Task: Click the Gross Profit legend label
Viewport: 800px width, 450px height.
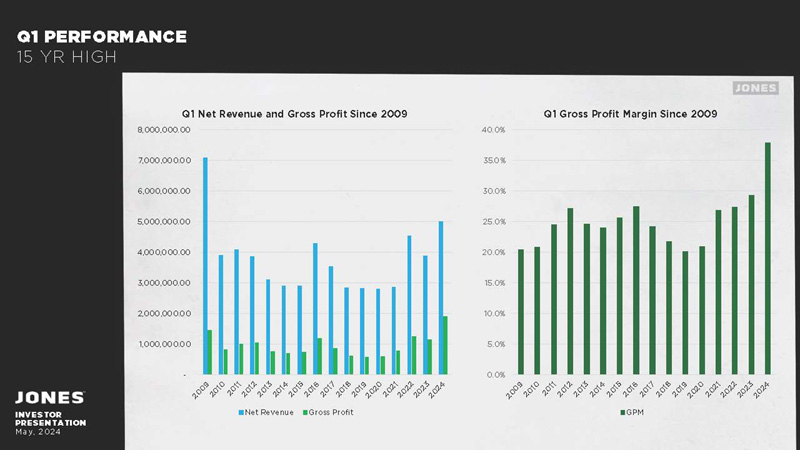Action: pyautogui.click(x=331, y=412)
